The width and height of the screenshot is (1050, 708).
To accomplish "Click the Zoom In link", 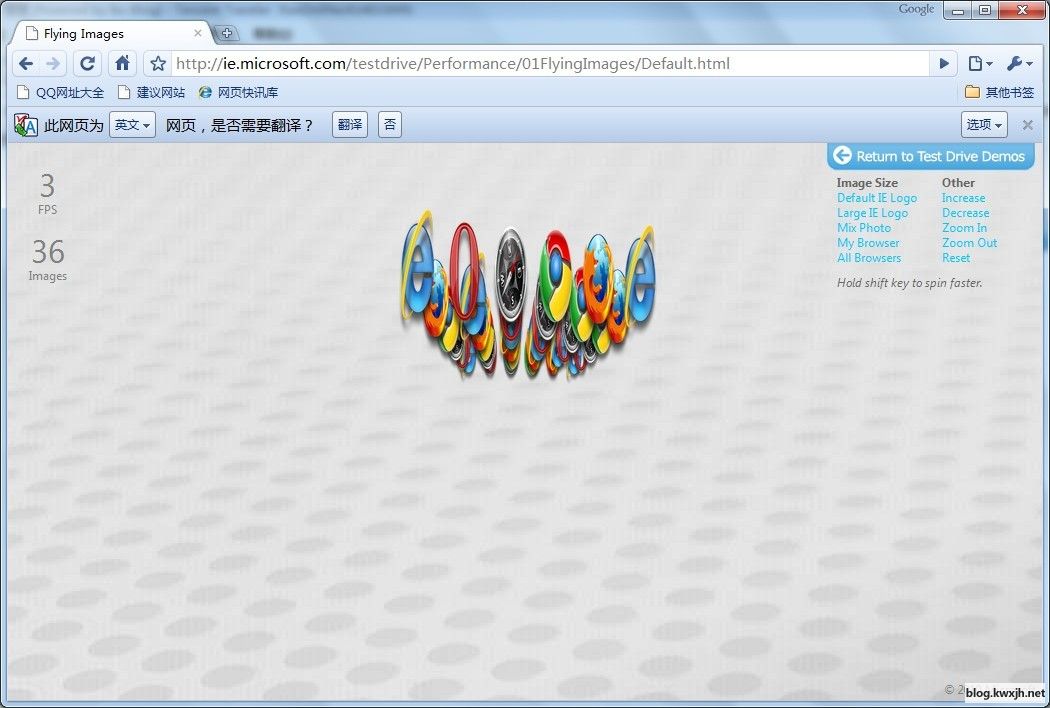I will 964,228.
